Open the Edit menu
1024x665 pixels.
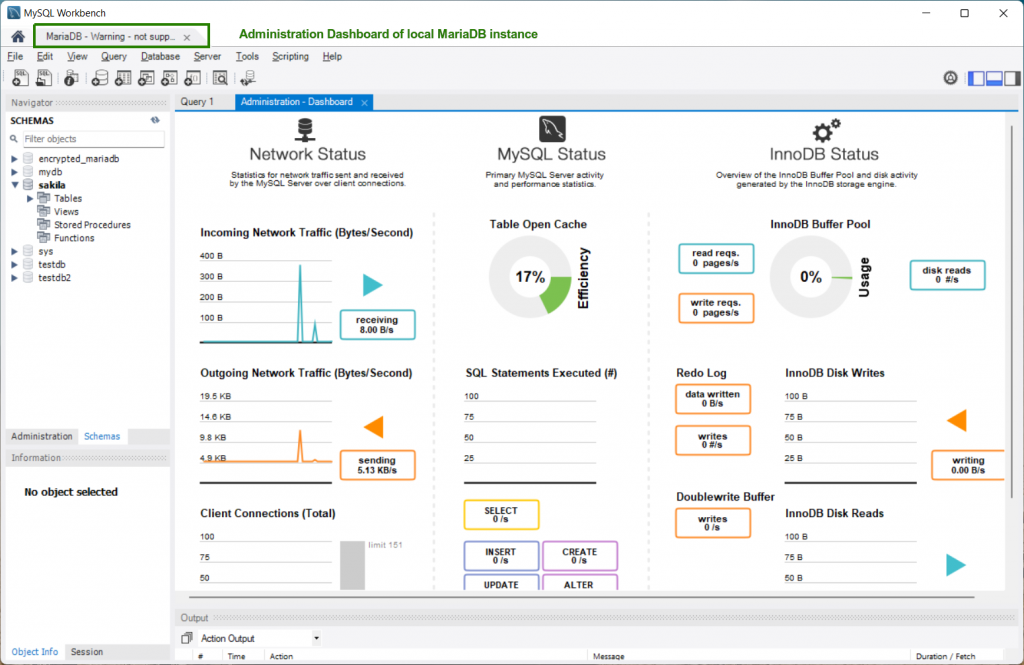click(x=45, y=56)
